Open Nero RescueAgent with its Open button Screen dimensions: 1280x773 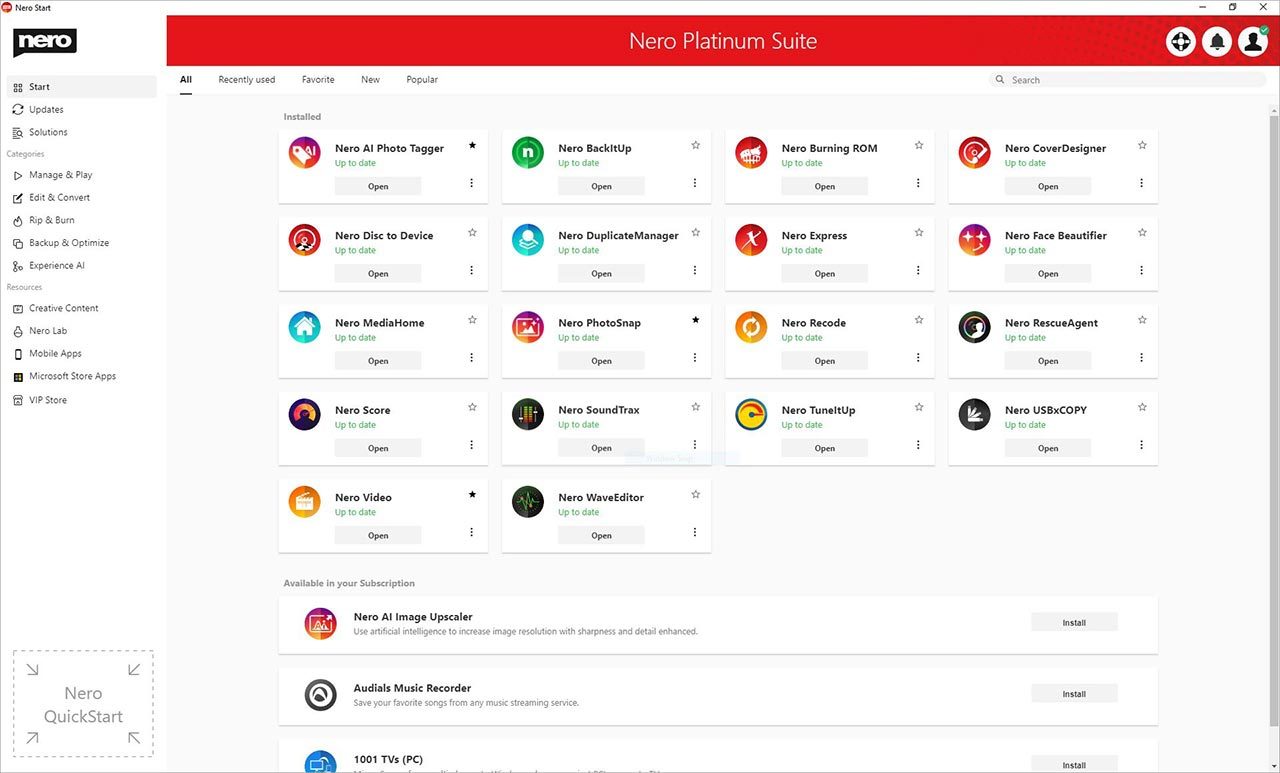[1048, 361]
